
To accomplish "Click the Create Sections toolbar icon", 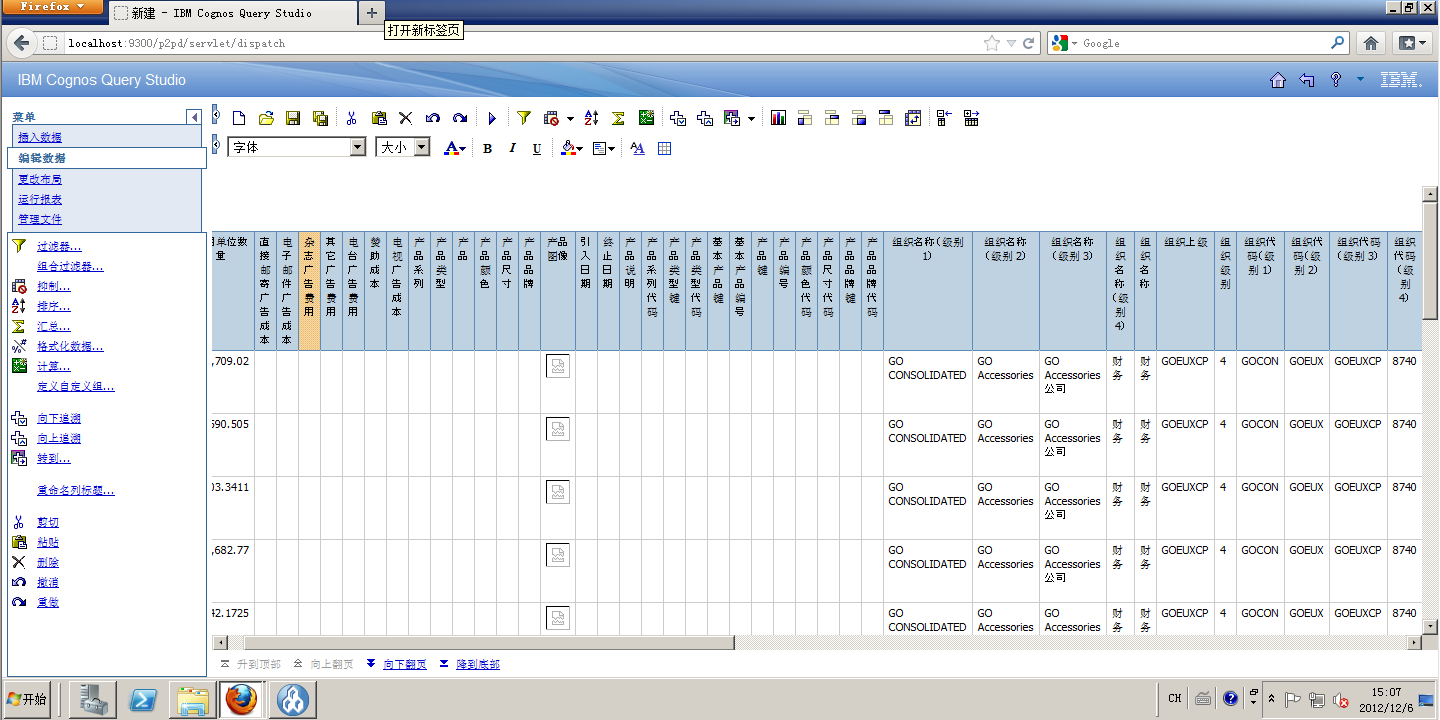I will coord(886,118).
